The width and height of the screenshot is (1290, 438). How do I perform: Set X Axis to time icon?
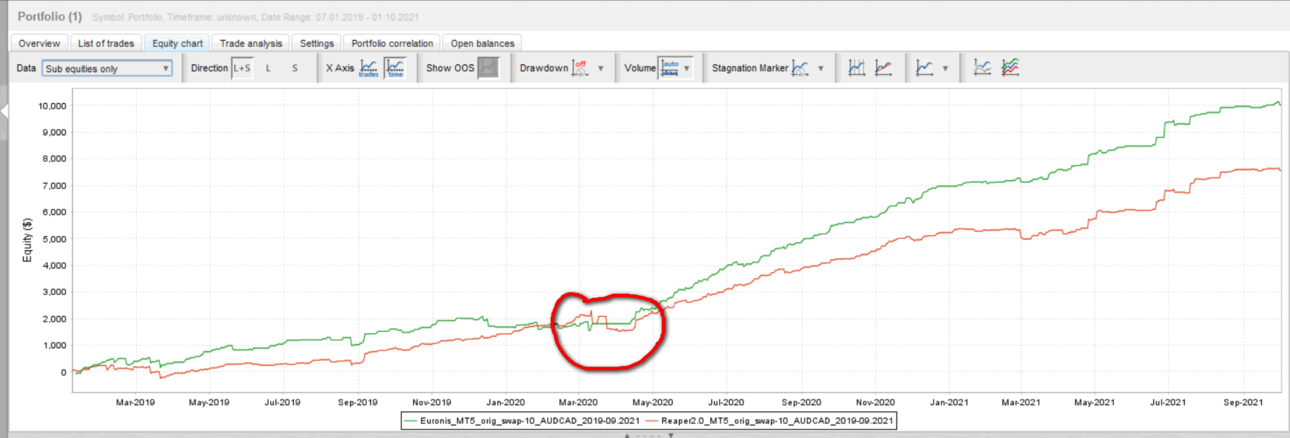[x=395, y=68]
